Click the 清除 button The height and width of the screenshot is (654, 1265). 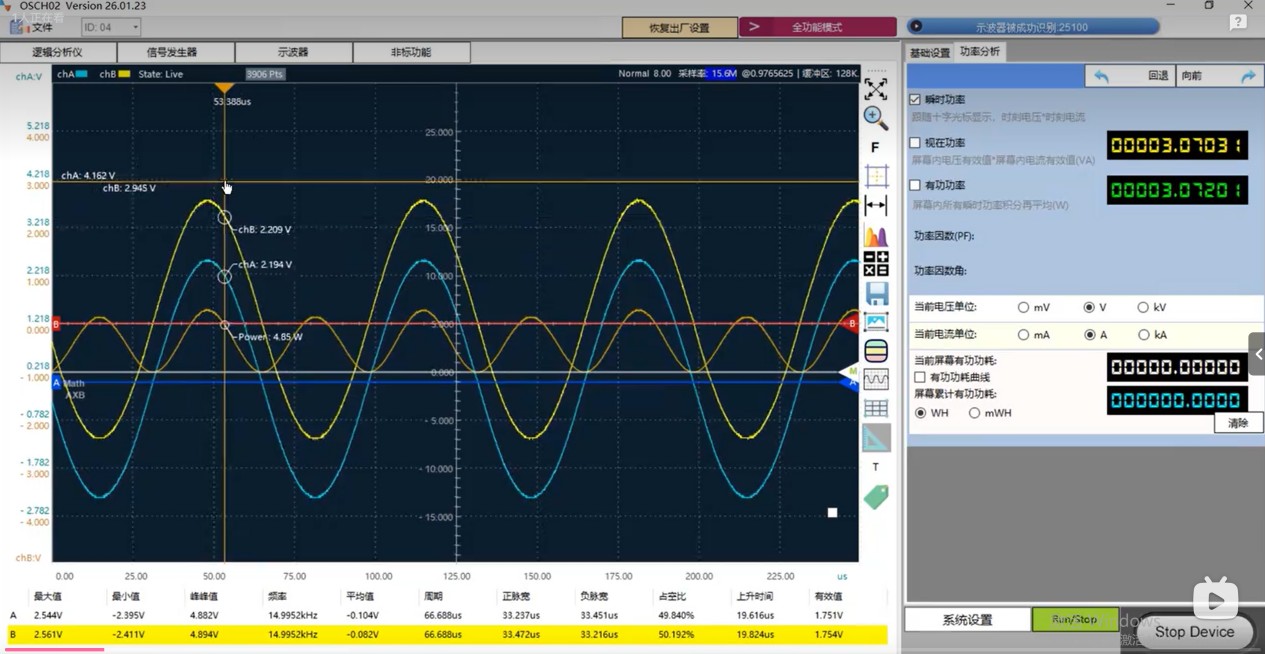[x=1238, y=423]
